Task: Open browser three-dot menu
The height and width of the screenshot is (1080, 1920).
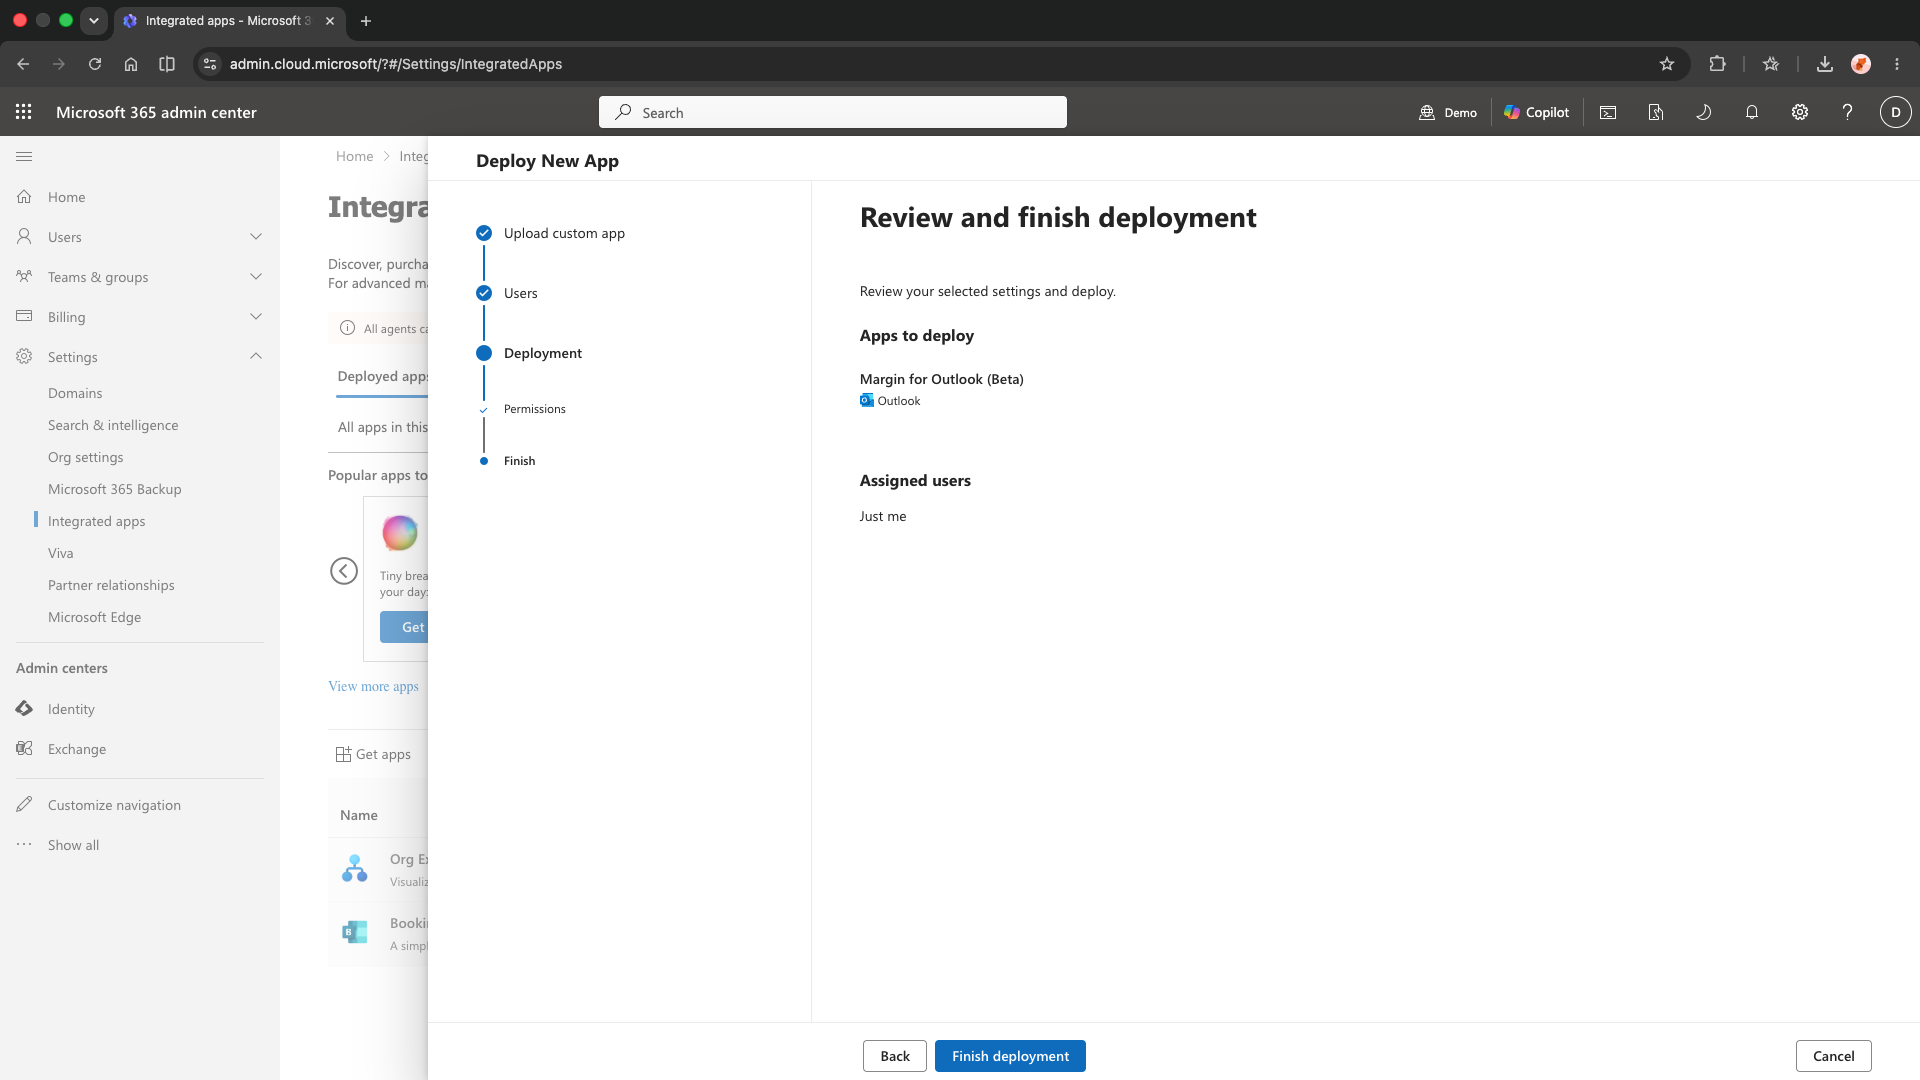Action: pos(1897,64)
